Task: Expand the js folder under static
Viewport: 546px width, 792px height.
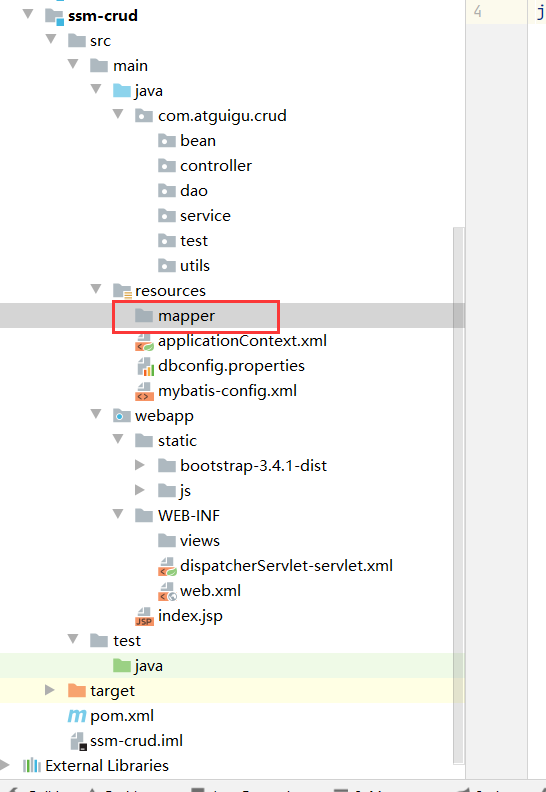Action: pyautogui.click(x=140, y=490)
